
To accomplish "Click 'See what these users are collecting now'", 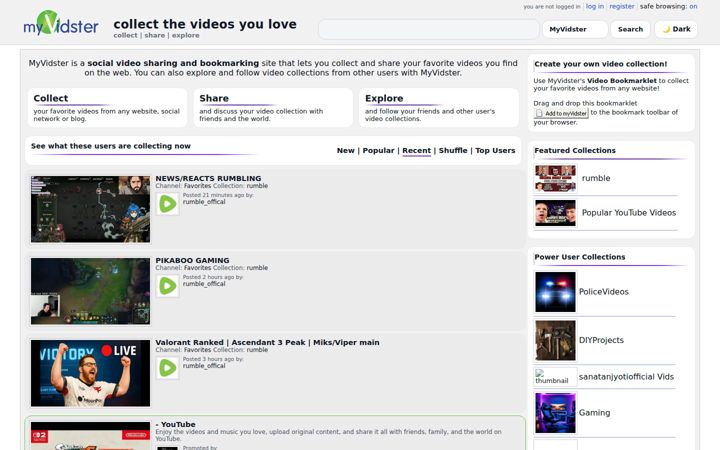I will tap(111, 146).
